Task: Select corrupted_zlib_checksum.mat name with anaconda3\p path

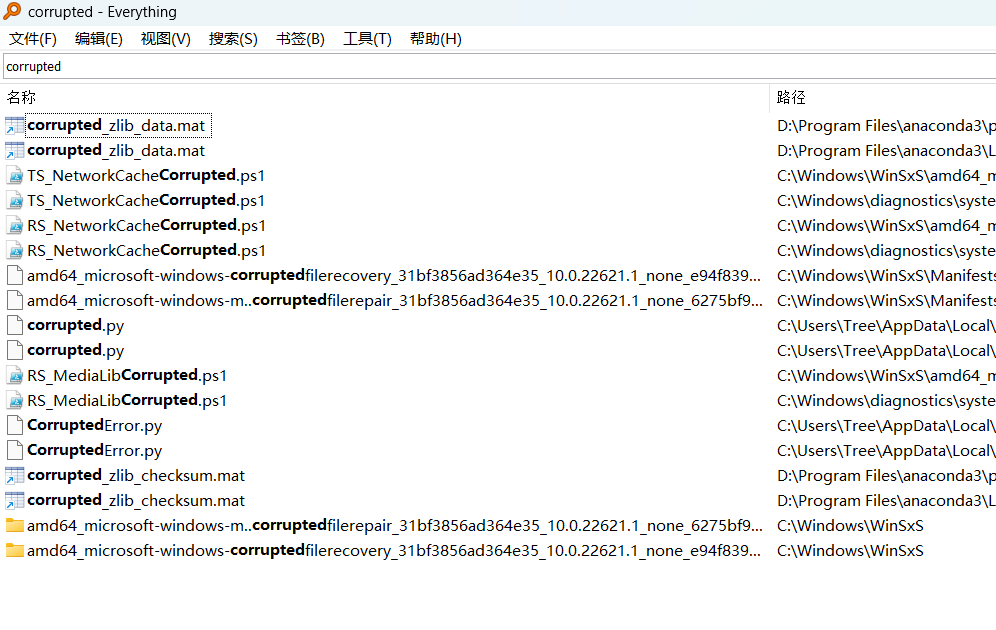Action: [136, 476]
